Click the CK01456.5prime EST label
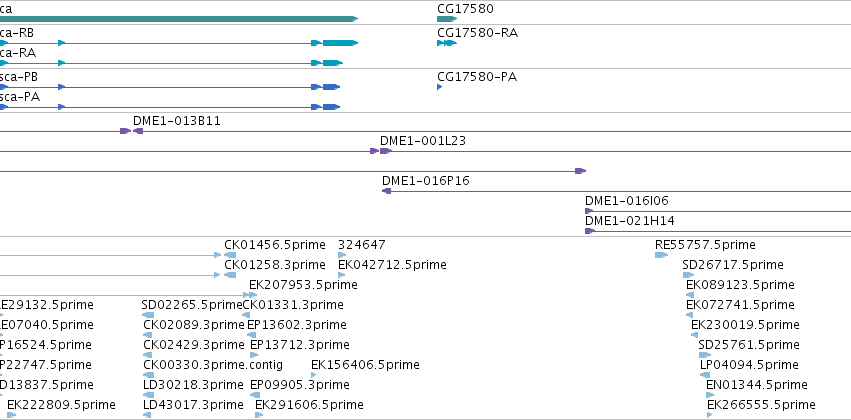Image resolution: width=851 pixels, height=420 pixels. coord(275,245)
